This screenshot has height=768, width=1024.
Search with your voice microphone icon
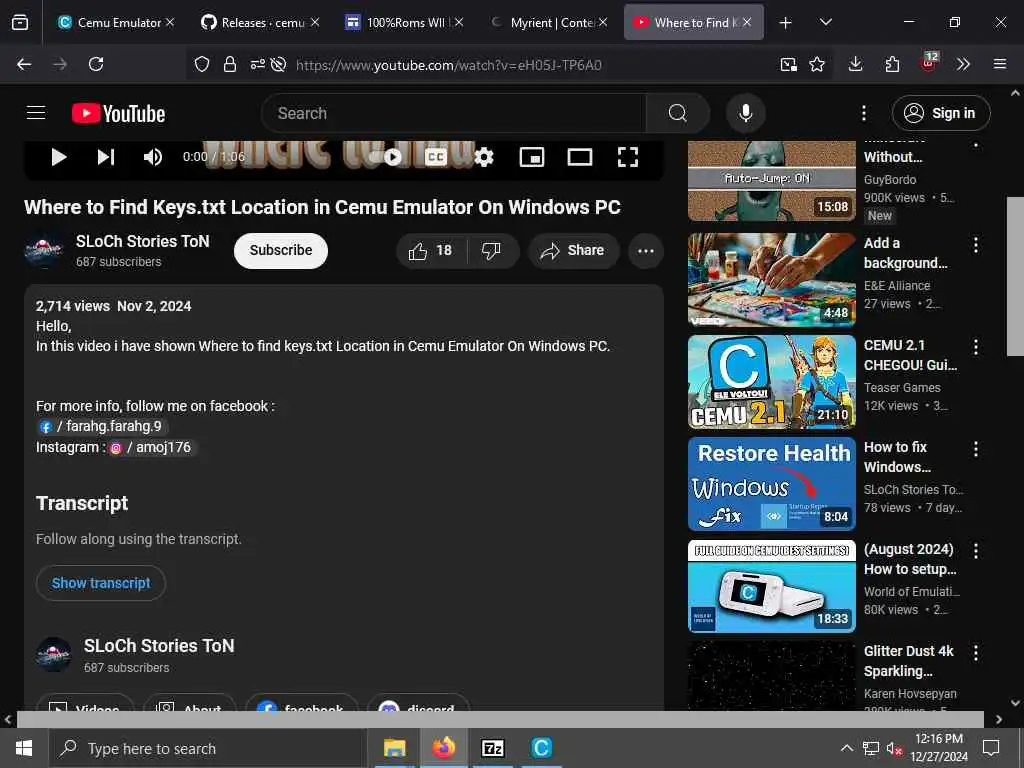745,113
